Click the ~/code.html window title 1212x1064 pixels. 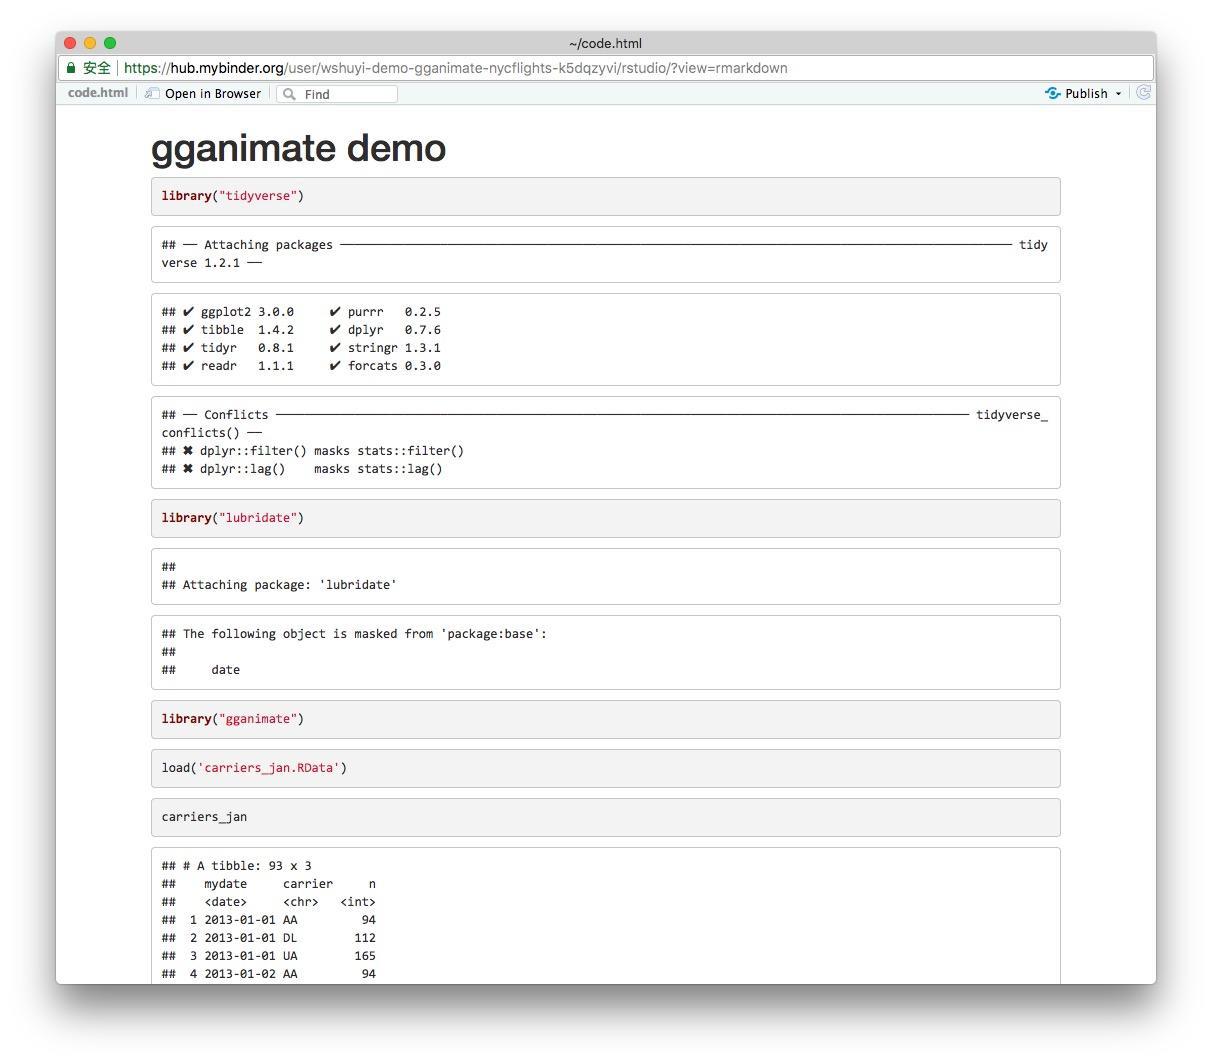pos(605,43)
